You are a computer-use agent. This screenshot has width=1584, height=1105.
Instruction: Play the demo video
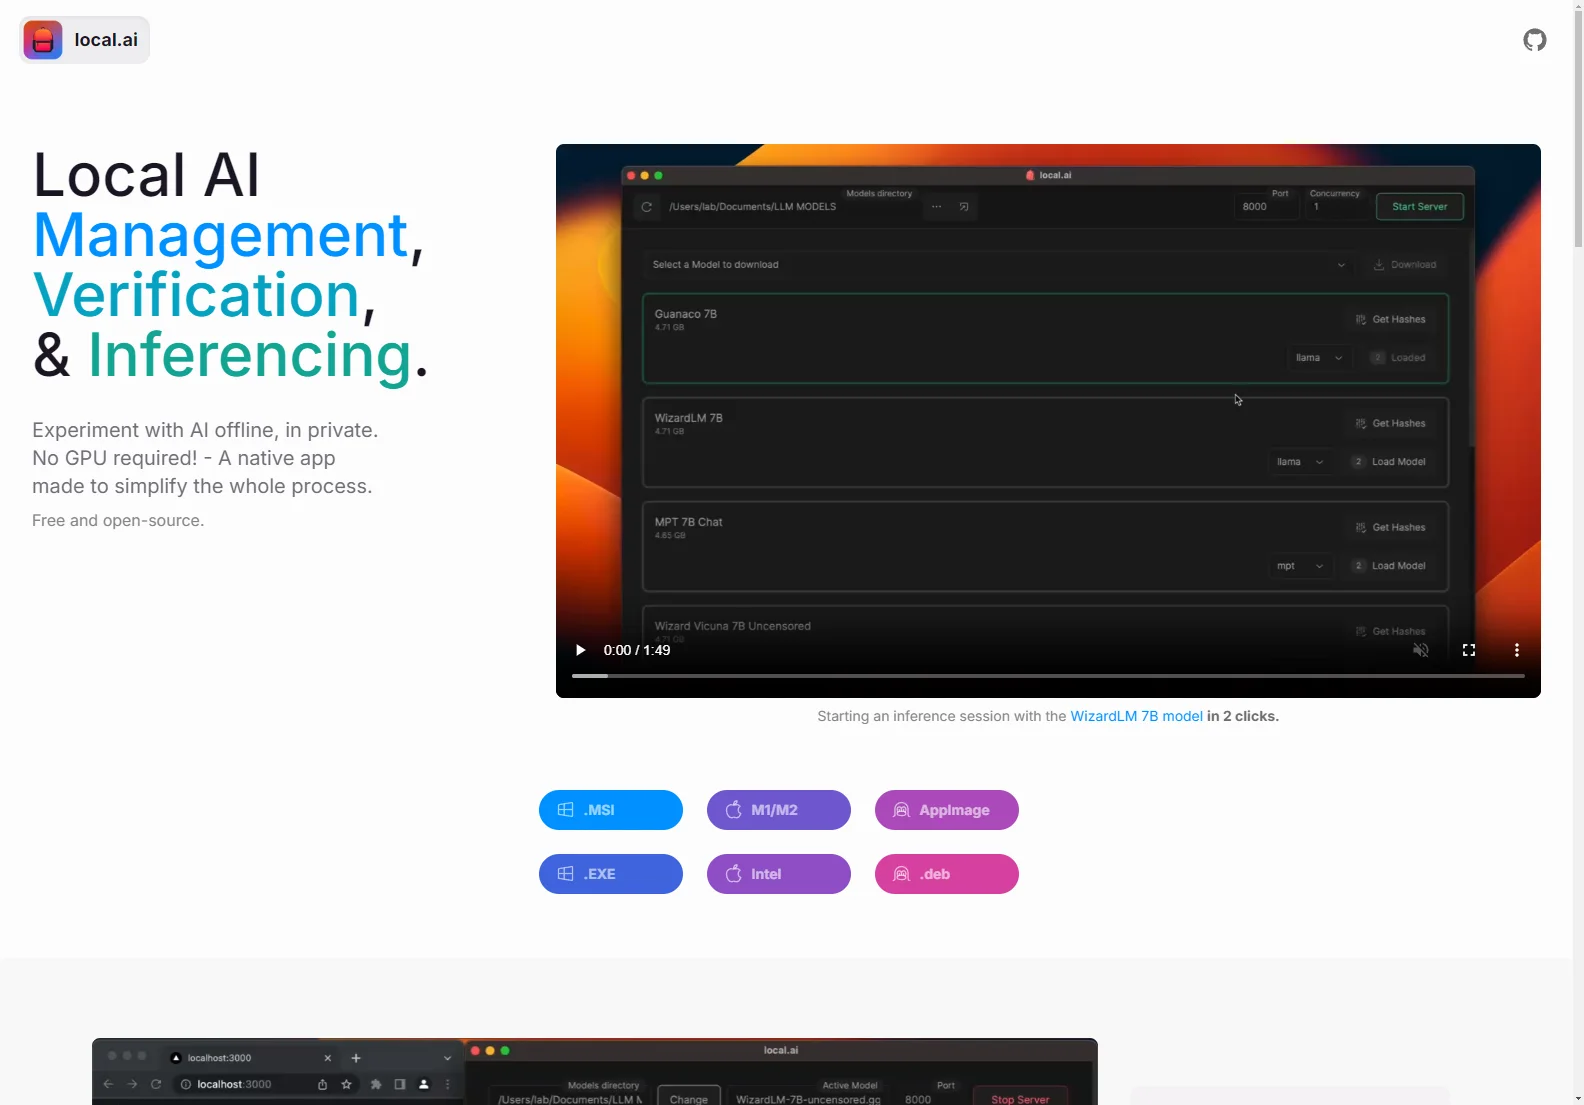coord(580,650)
